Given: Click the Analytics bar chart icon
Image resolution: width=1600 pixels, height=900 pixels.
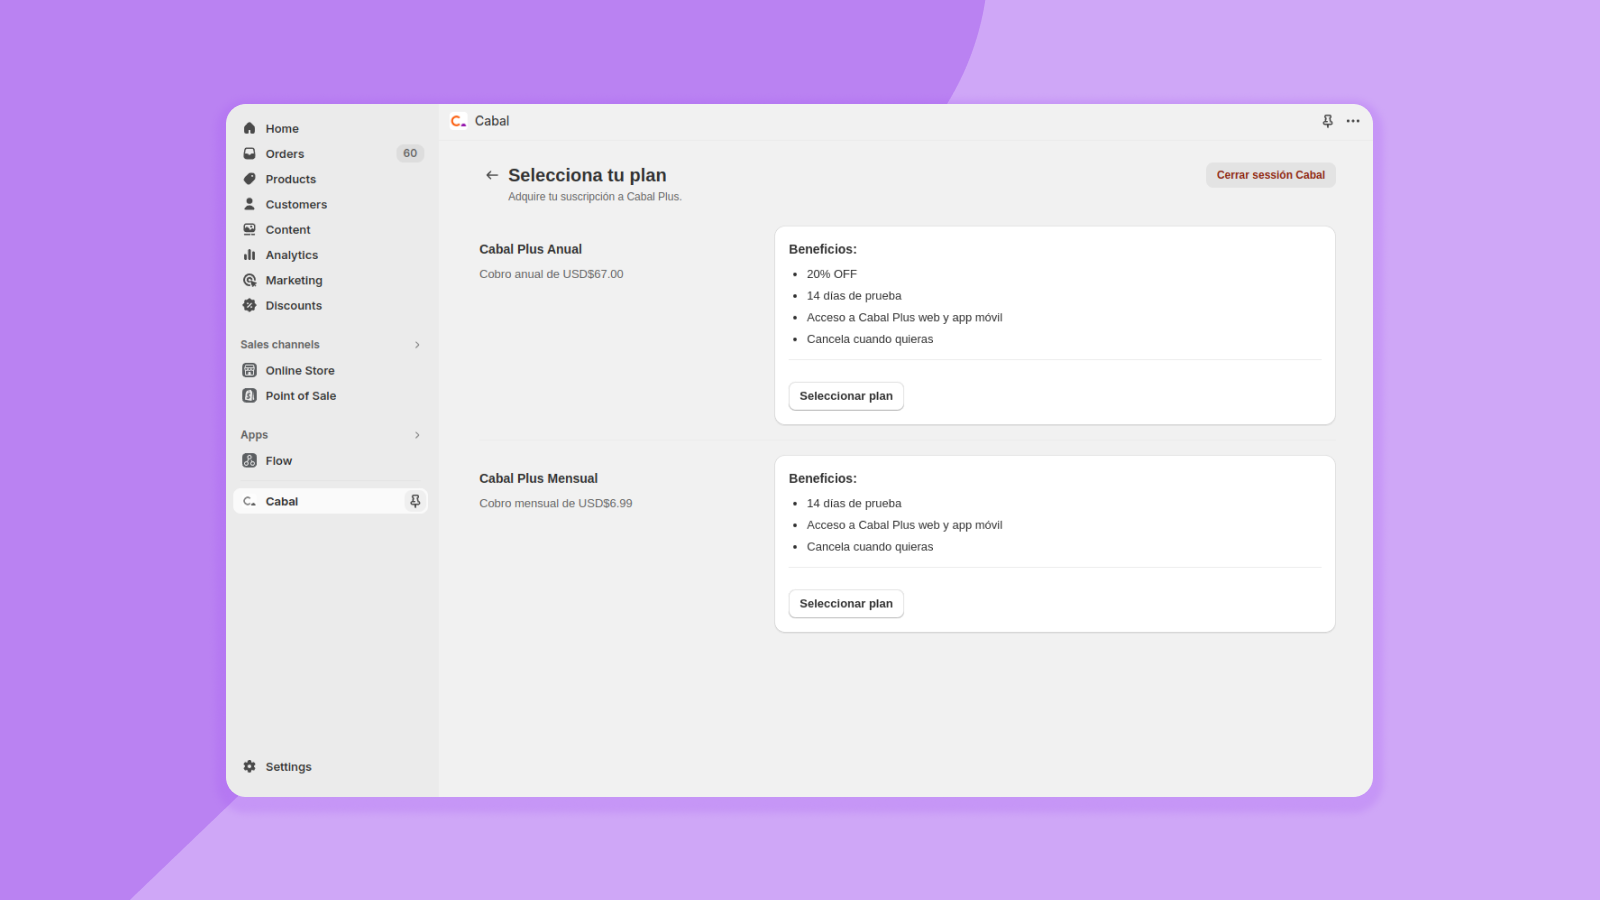Looking at the screenshot, I should coord(249,255).
